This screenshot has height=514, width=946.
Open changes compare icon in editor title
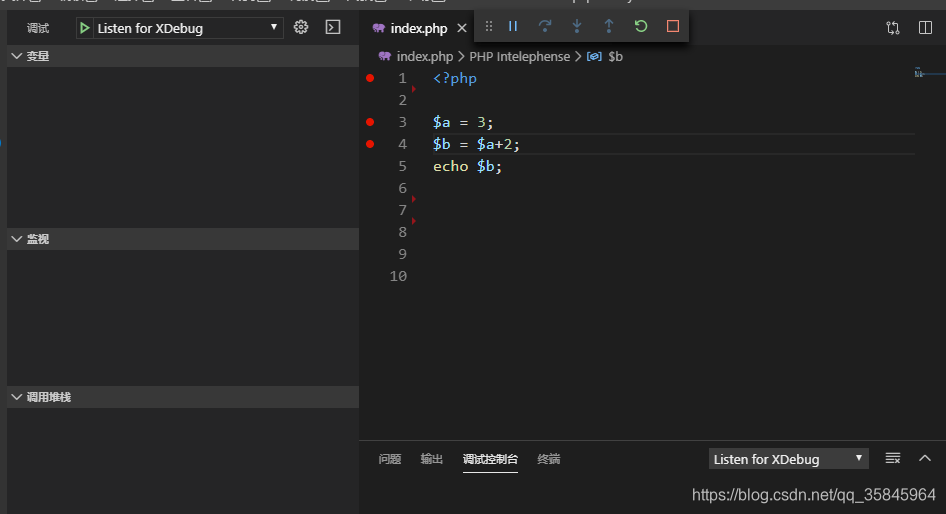893,28
